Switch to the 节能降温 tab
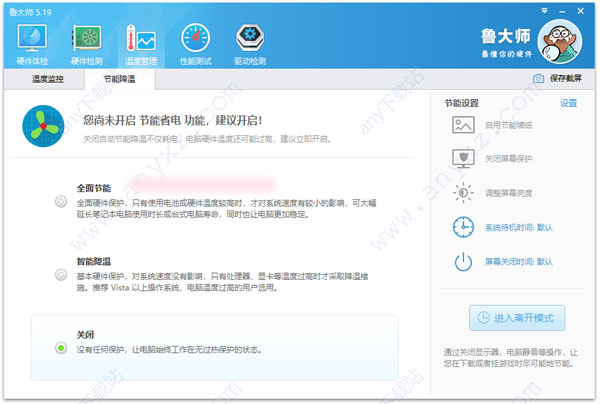The width and height of the screenshot is (600, 404). click(x=119, y=79)
